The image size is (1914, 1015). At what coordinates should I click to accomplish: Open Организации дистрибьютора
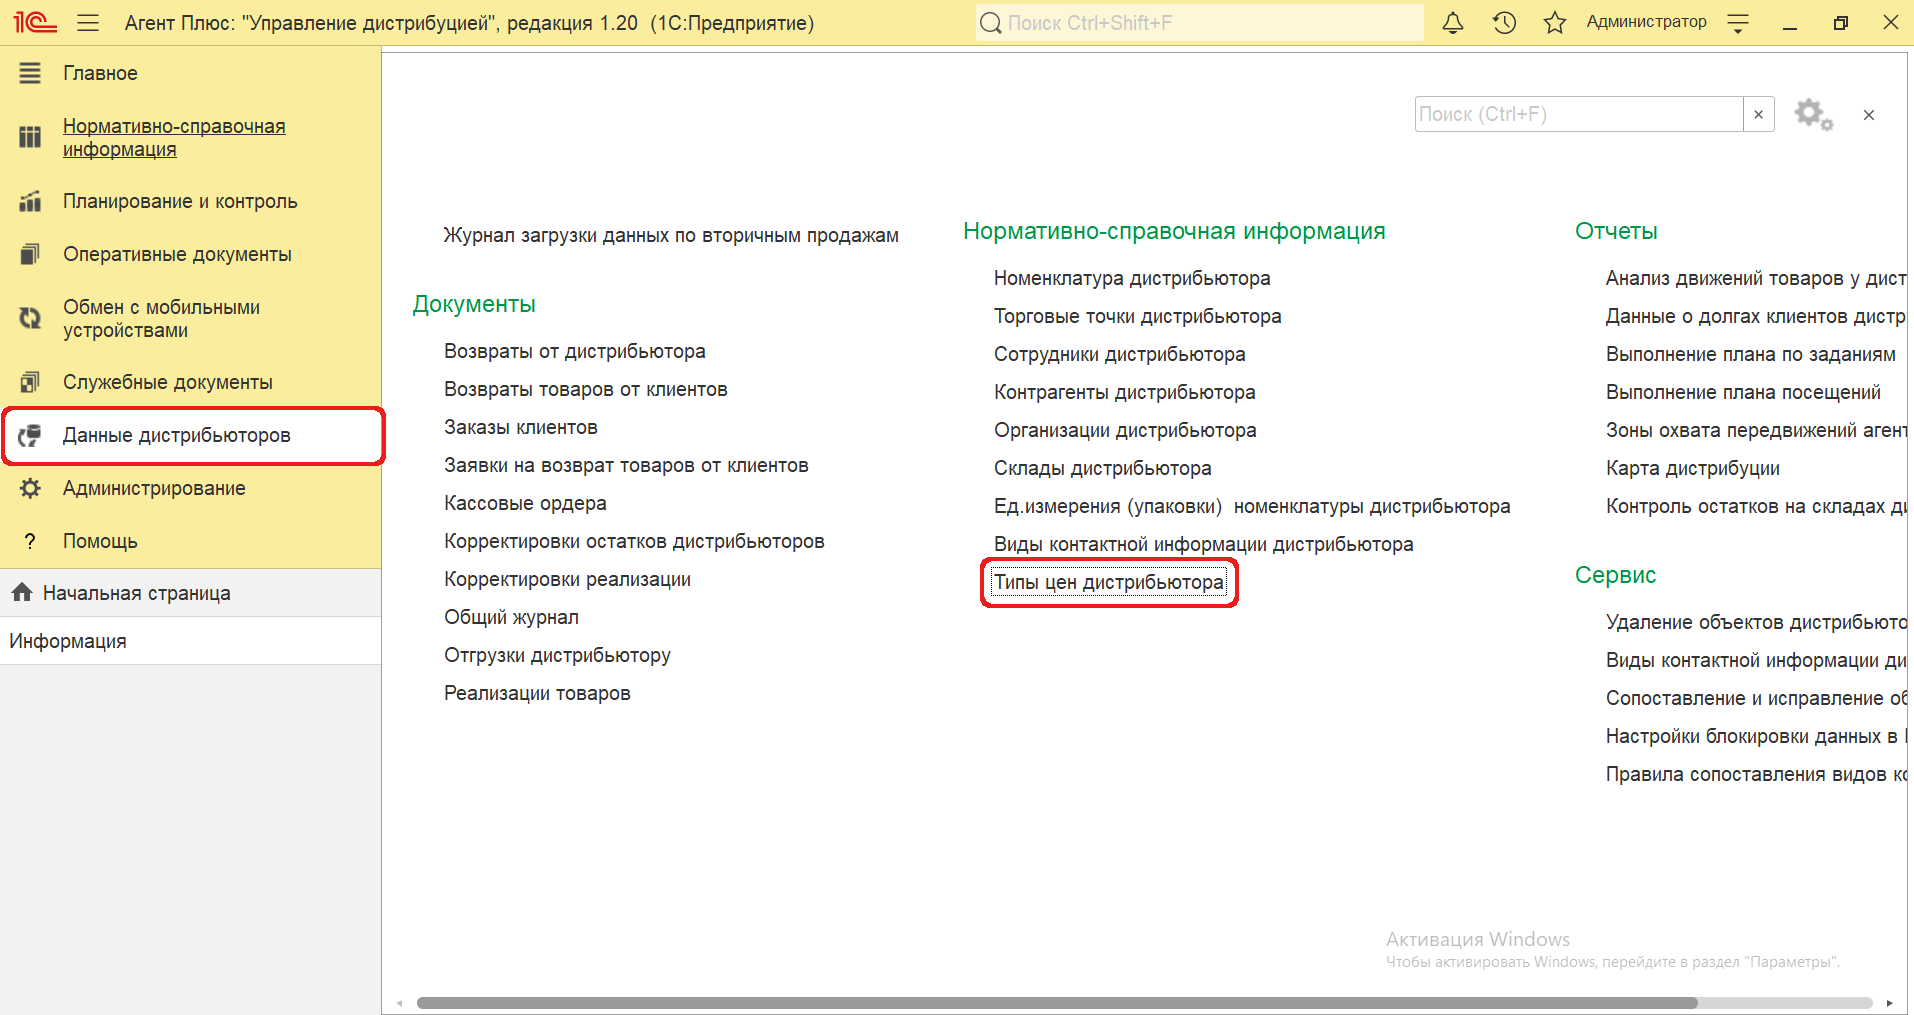(1125, 430)
